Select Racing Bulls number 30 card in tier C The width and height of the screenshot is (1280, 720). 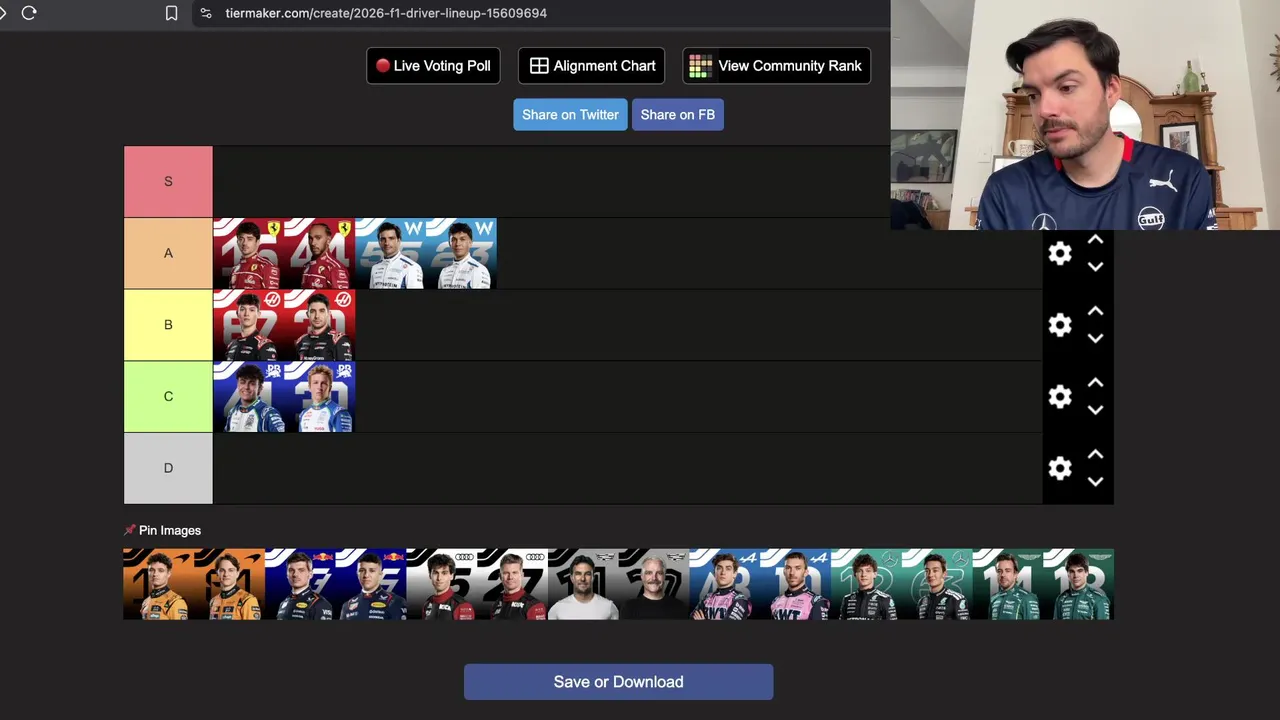[319, 397]
